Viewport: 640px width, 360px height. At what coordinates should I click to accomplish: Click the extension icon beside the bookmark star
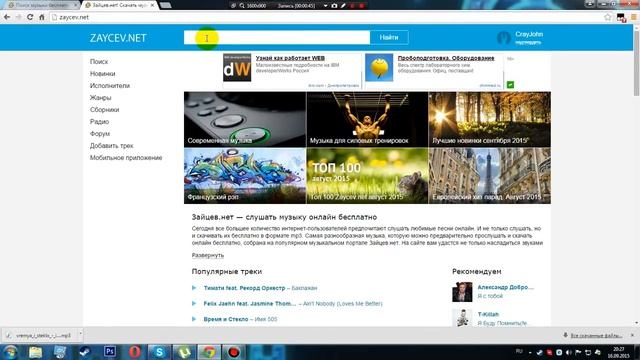[621, 18]
